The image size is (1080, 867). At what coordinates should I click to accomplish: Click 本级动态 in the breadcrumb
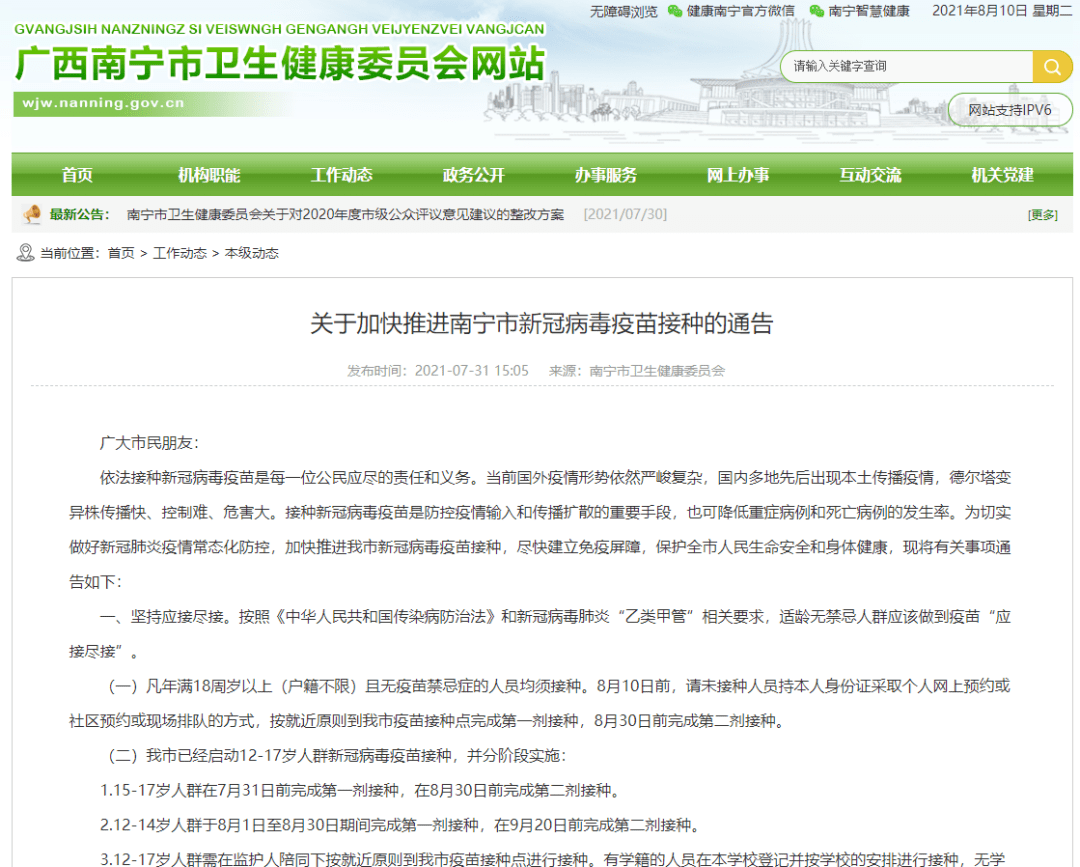(252, 253)
